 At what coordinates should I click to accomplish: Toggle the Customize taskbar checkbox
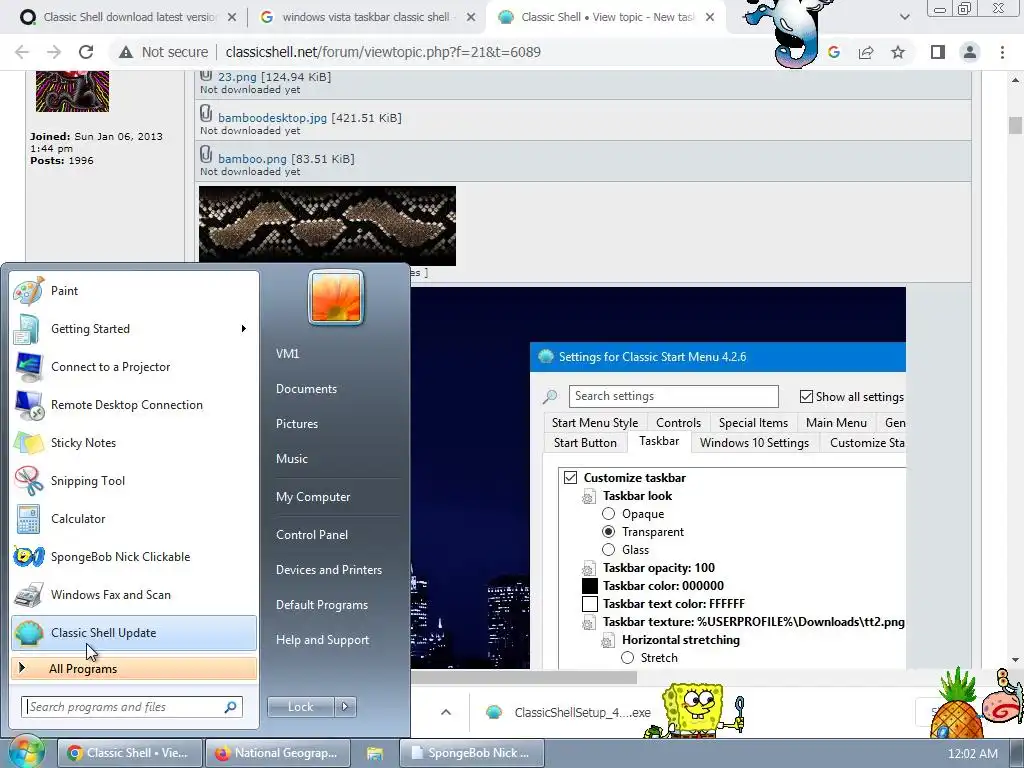click(x=571, y=477)
